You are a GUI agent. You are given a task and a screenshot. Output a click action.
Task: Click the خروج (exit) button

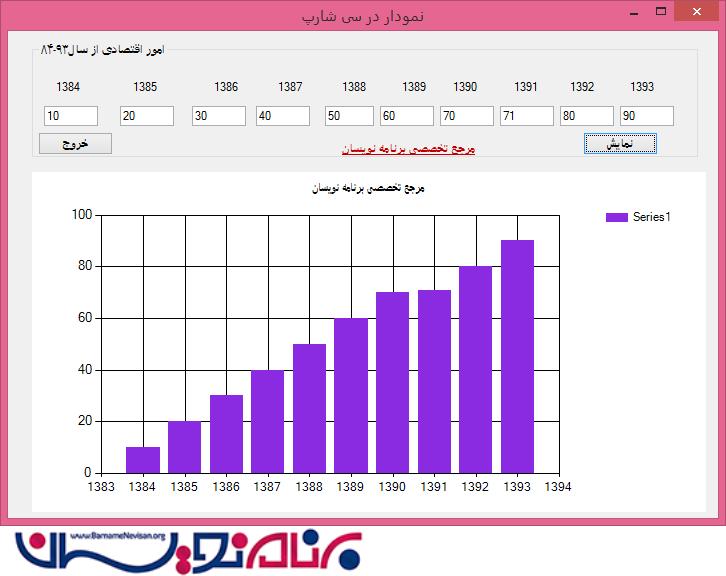point(75,143)
